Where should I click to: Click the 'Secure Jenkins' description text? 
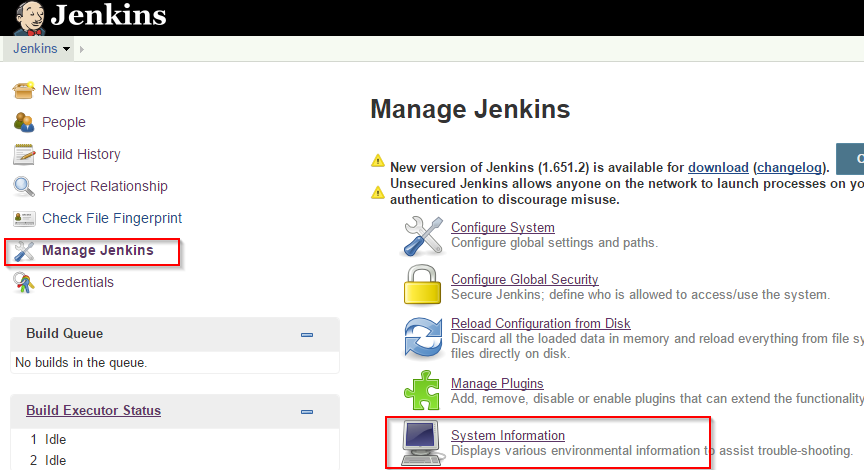point(640,294)
